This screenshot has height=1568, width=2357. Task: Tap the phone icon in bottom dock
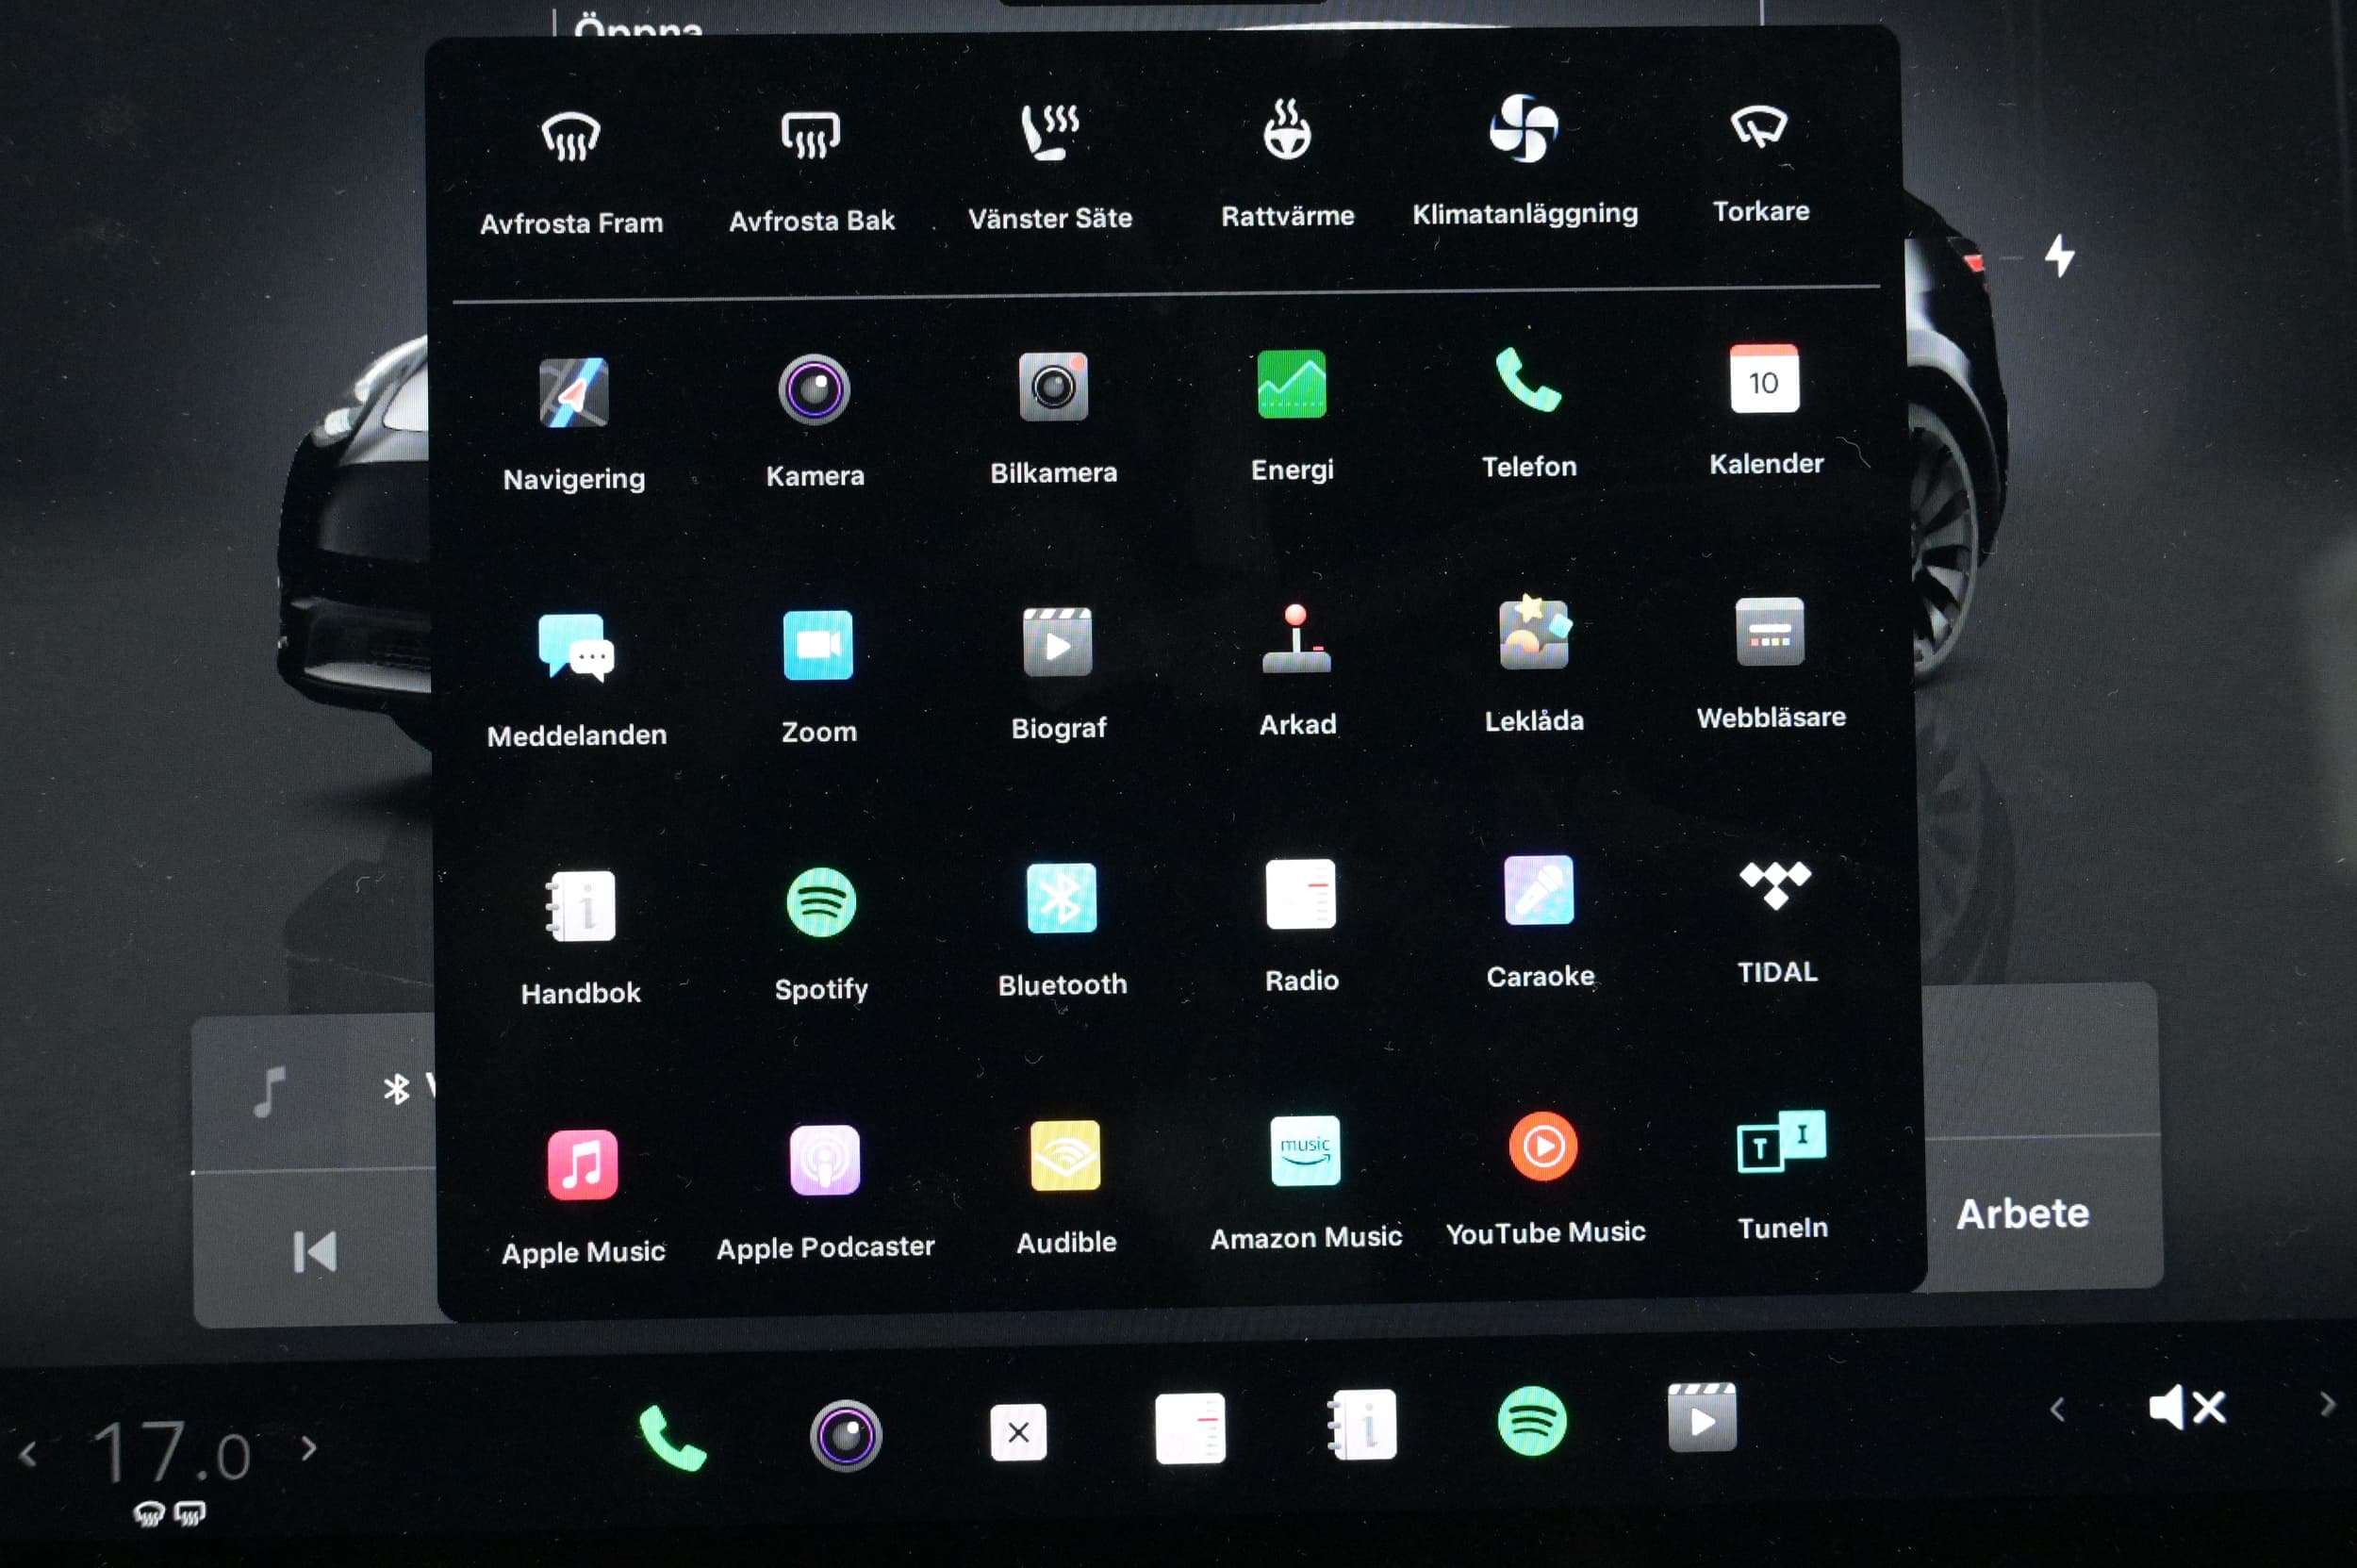(x=672, y=1438)
